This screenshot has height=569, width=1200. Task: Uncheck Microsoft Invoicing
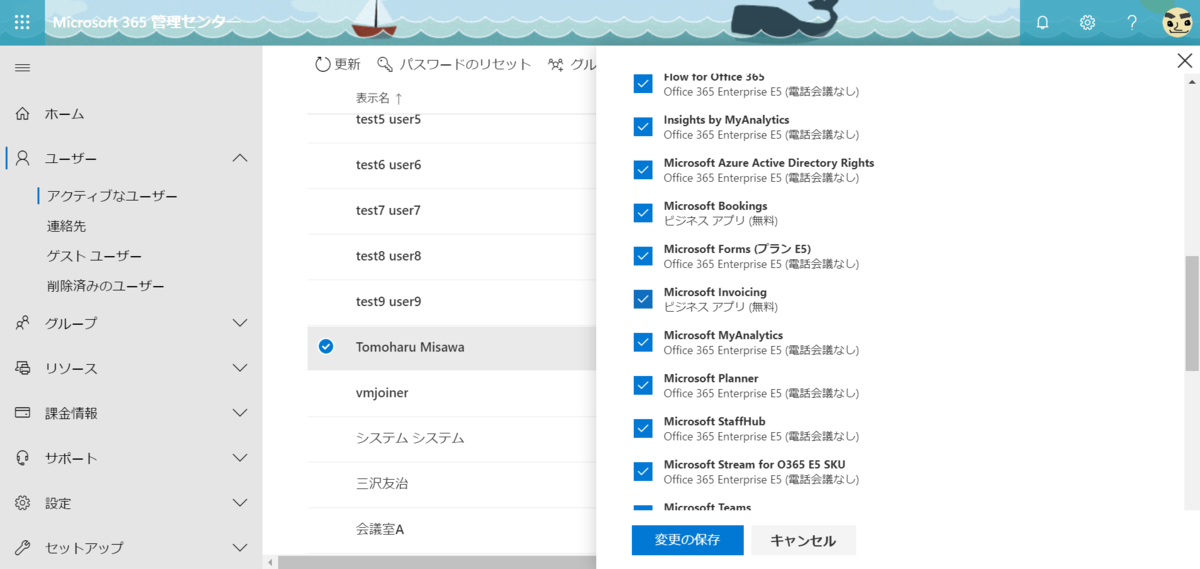(643, 299)
